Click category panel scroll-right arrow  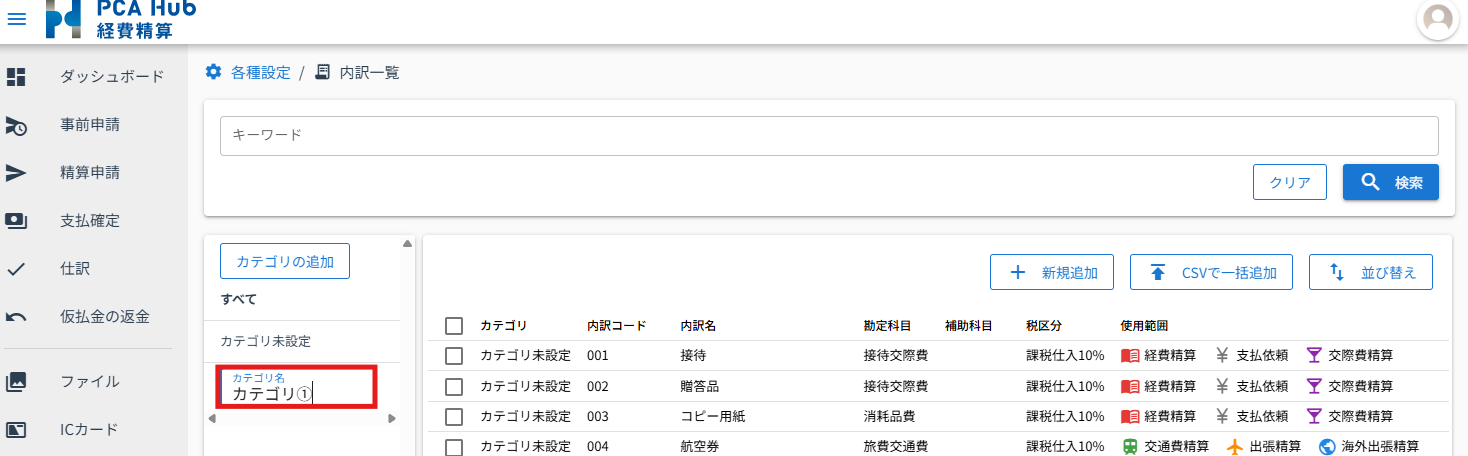(392, 418)
